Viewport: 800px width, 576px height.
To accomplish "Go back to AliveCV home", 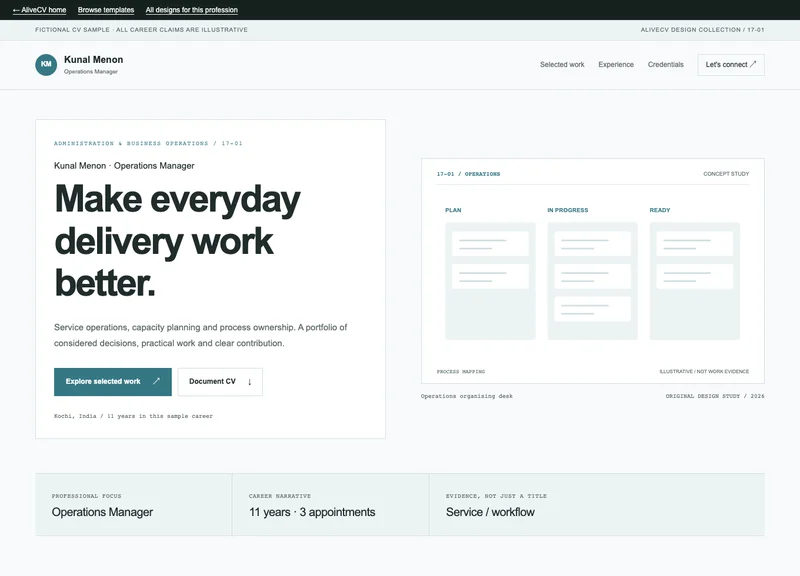I will [39, 10].
